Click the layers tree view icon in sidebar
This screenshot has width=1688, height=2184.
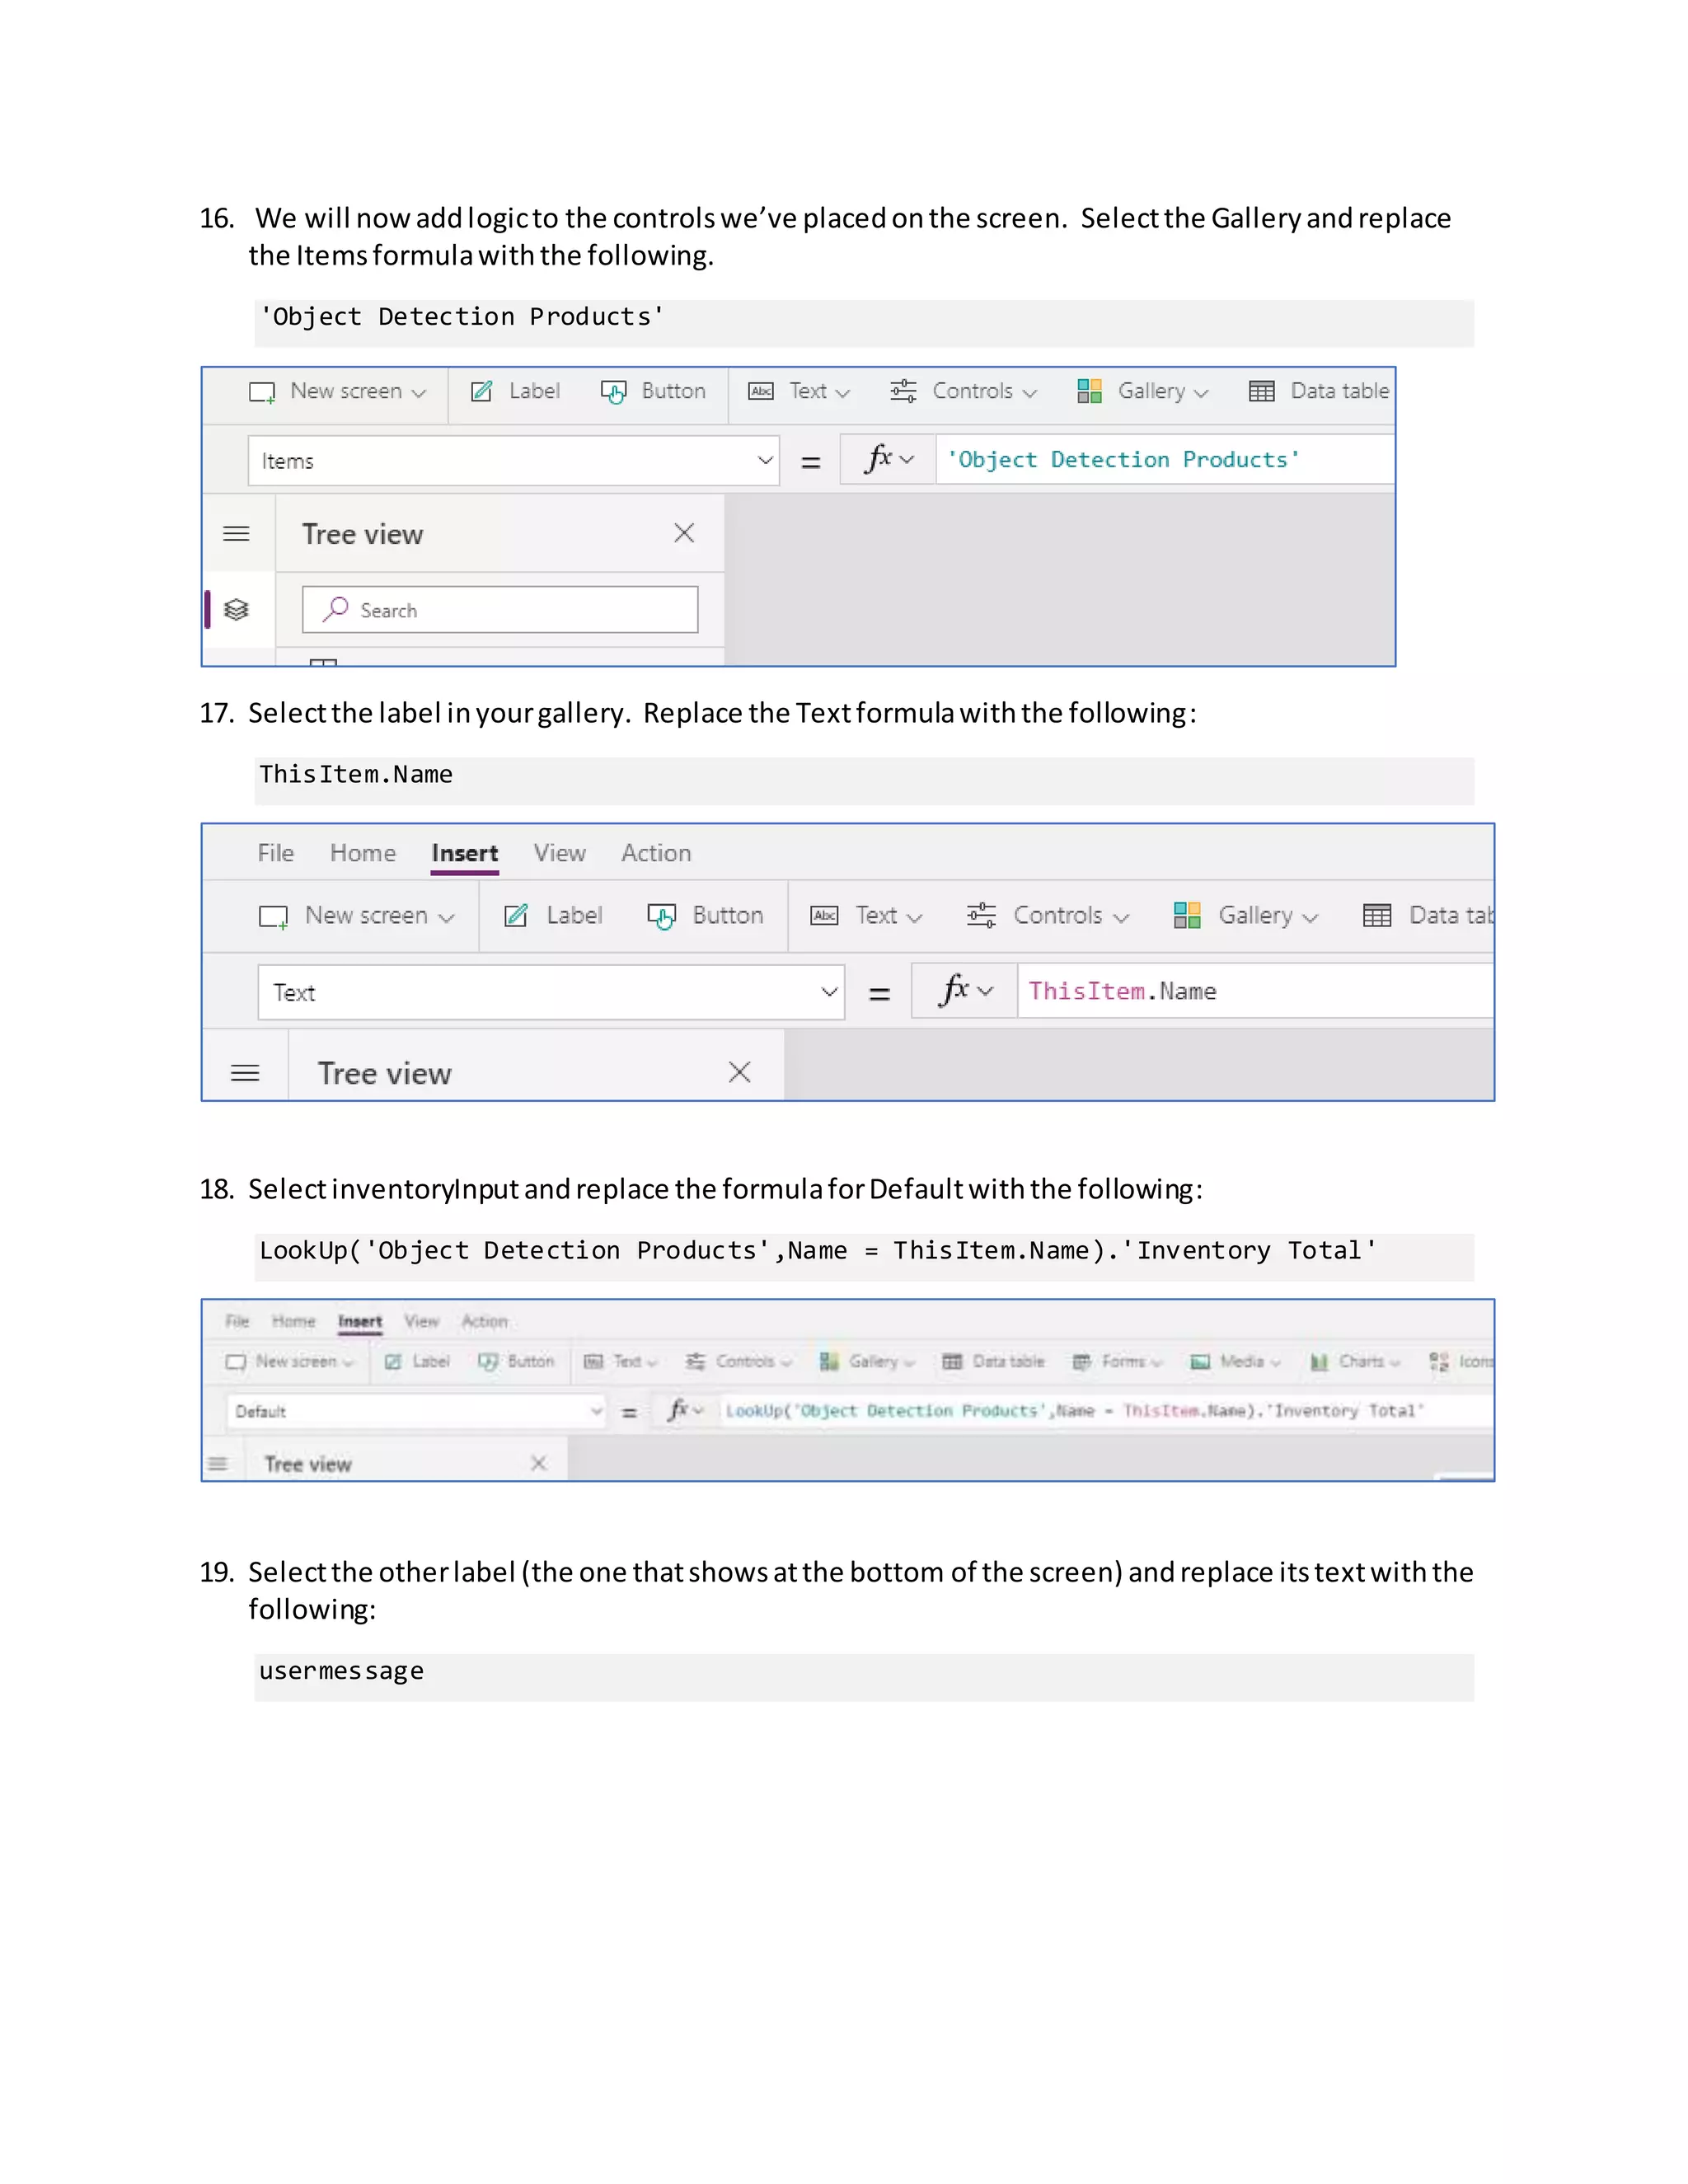click(236, 609)
